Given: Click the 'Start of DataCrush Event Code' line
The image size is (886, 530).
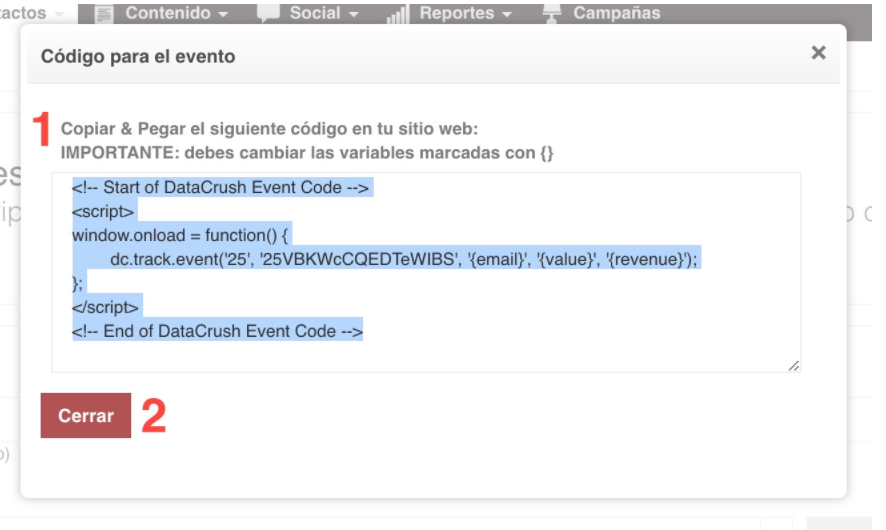Looking at the screenshot, I should pyautogui.click(x=220, y=188).
